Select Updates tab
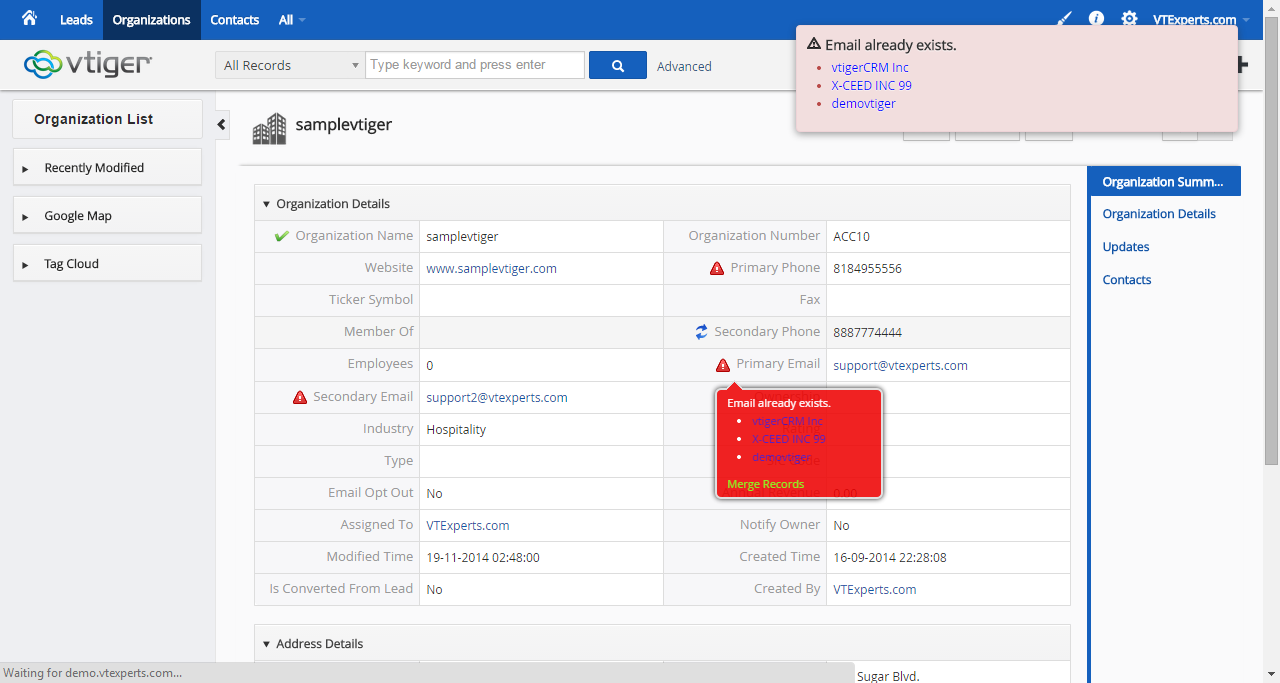 (1126, 247)
